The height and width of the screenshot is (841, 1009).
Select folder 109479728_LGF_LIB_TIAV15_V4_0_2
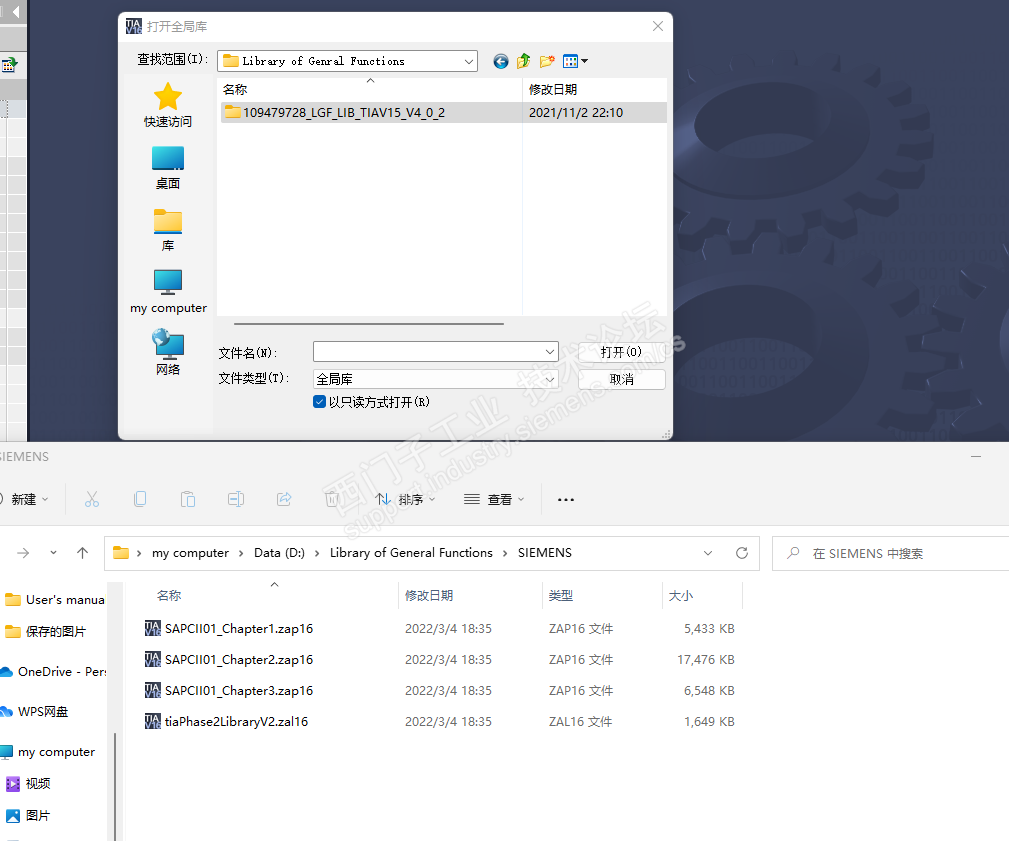pos(443,113)
